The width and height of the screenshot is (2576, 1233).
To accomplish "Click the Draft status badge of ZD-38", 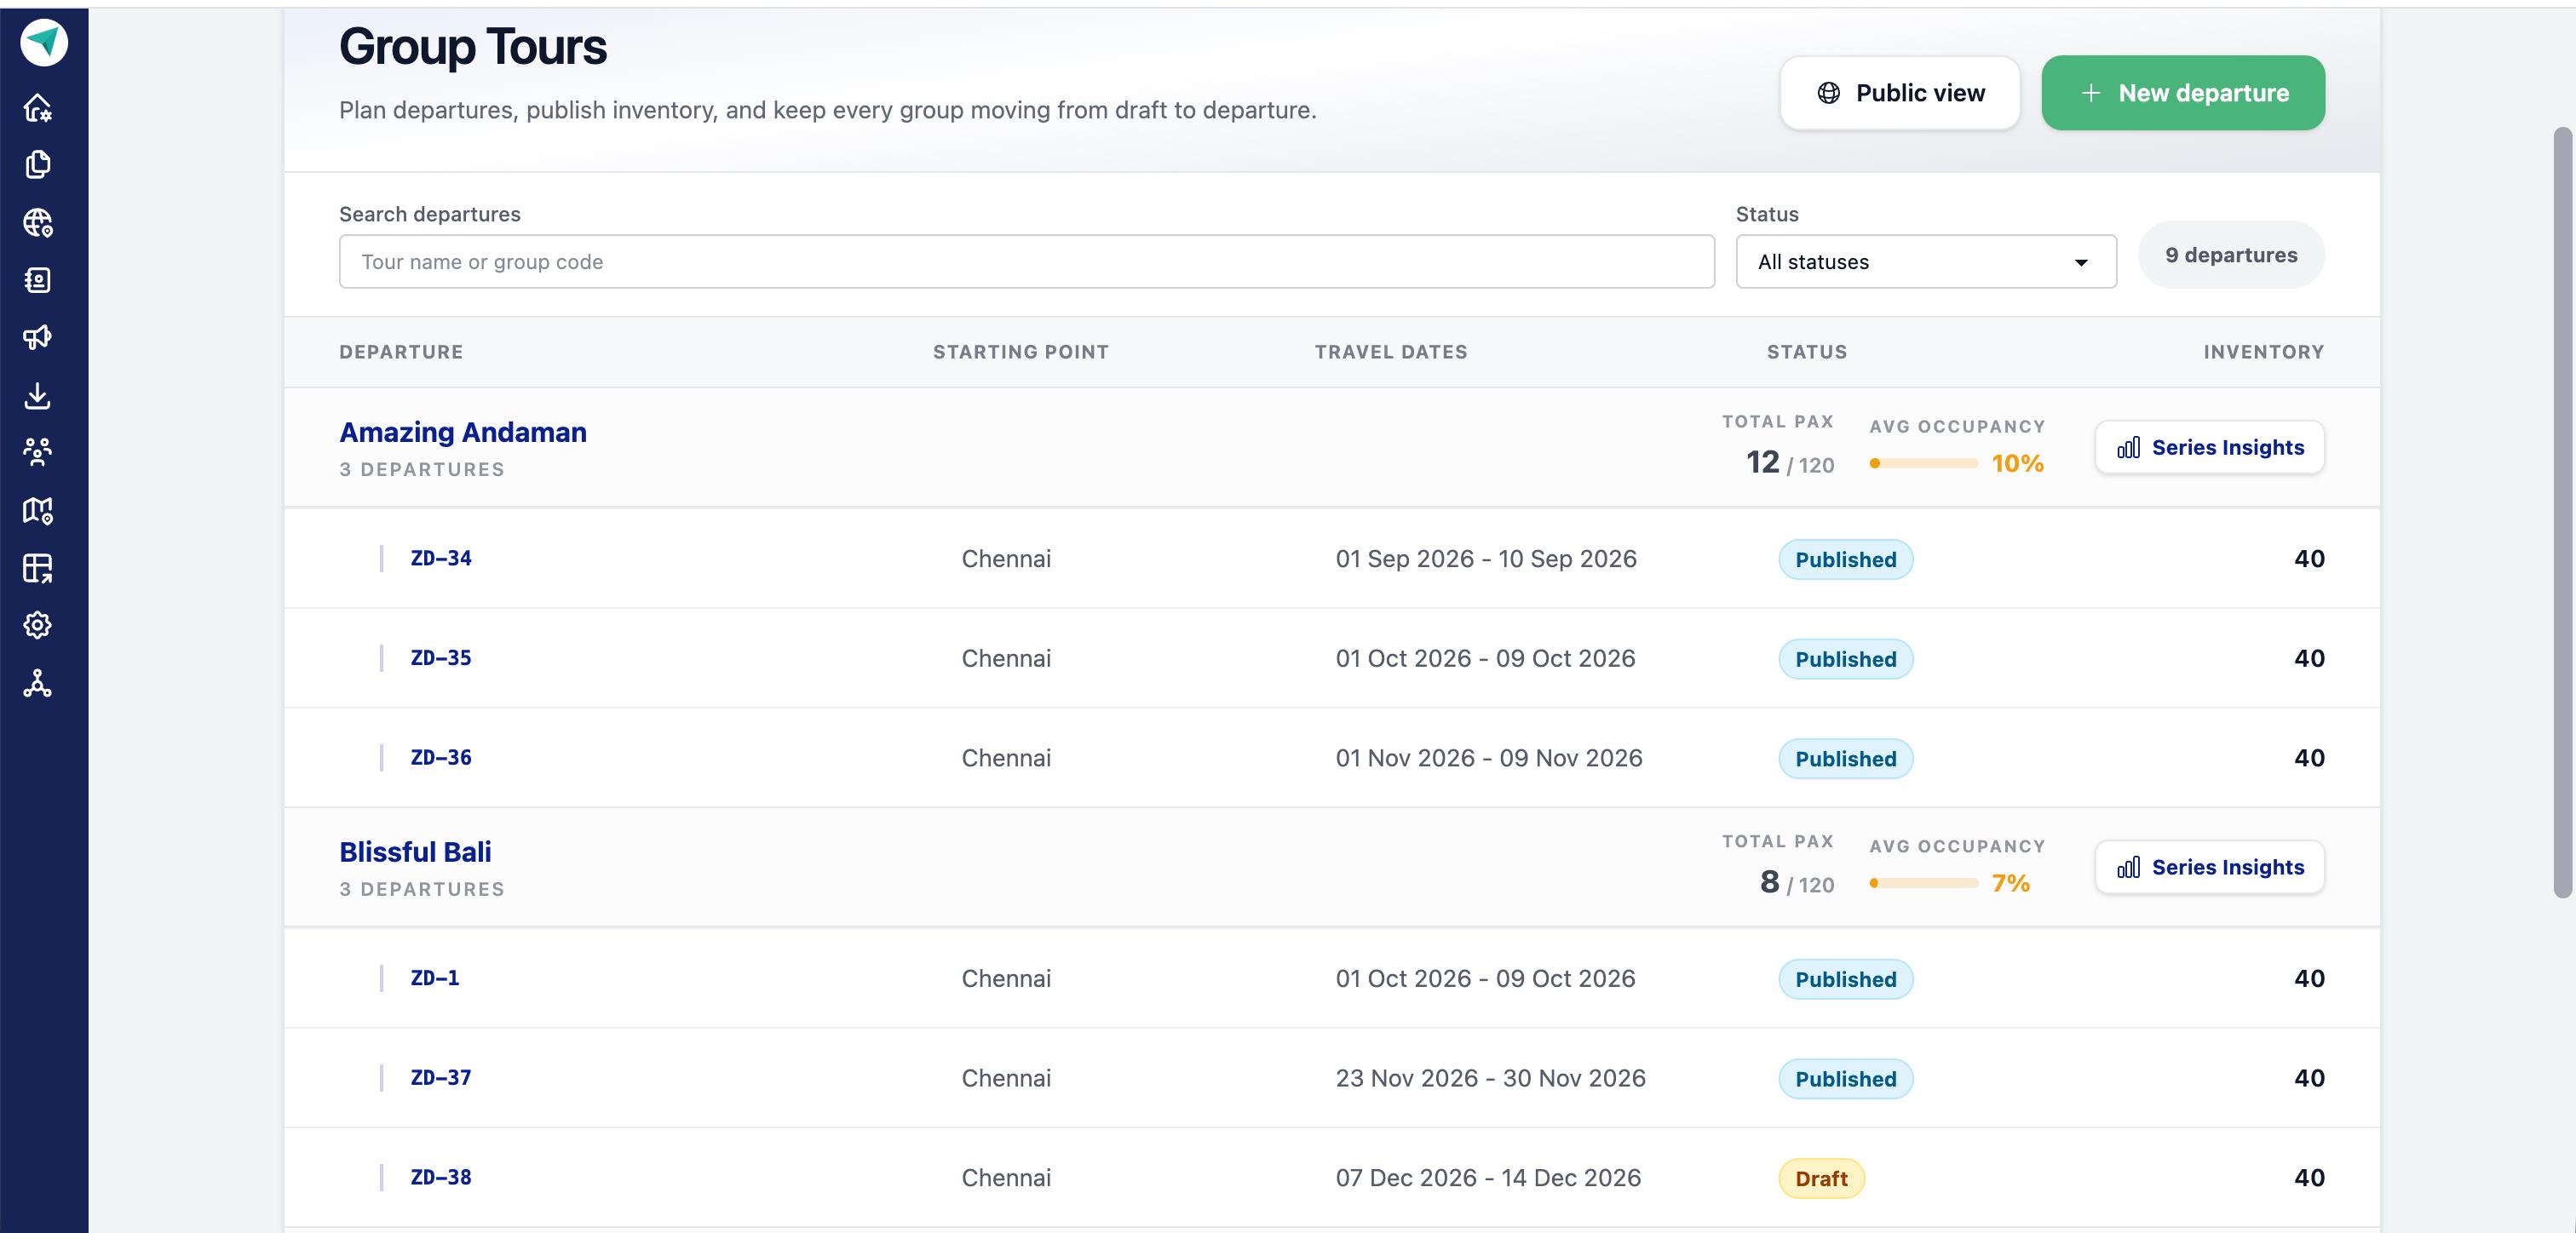I will [x=1821, y=1178].
